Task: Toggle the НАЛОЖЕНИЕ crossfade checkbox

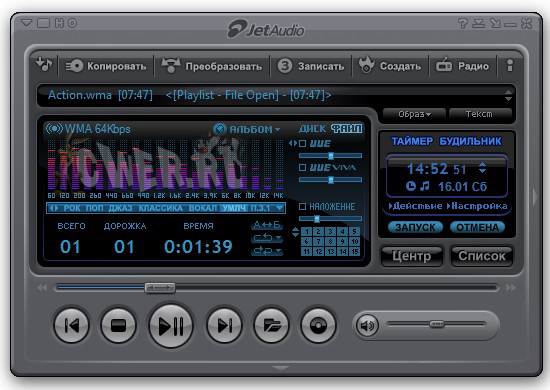Action: [303, 206]
